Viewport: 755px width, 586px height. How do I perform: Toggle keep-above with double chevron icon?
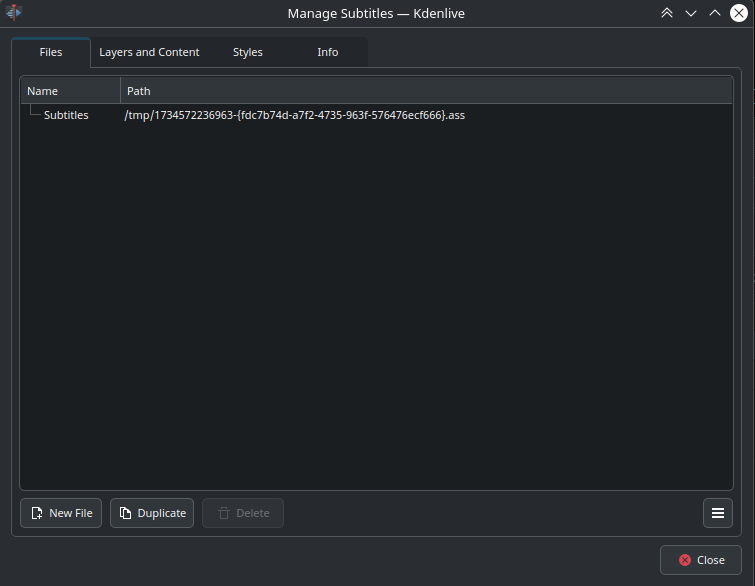[666, 13]
